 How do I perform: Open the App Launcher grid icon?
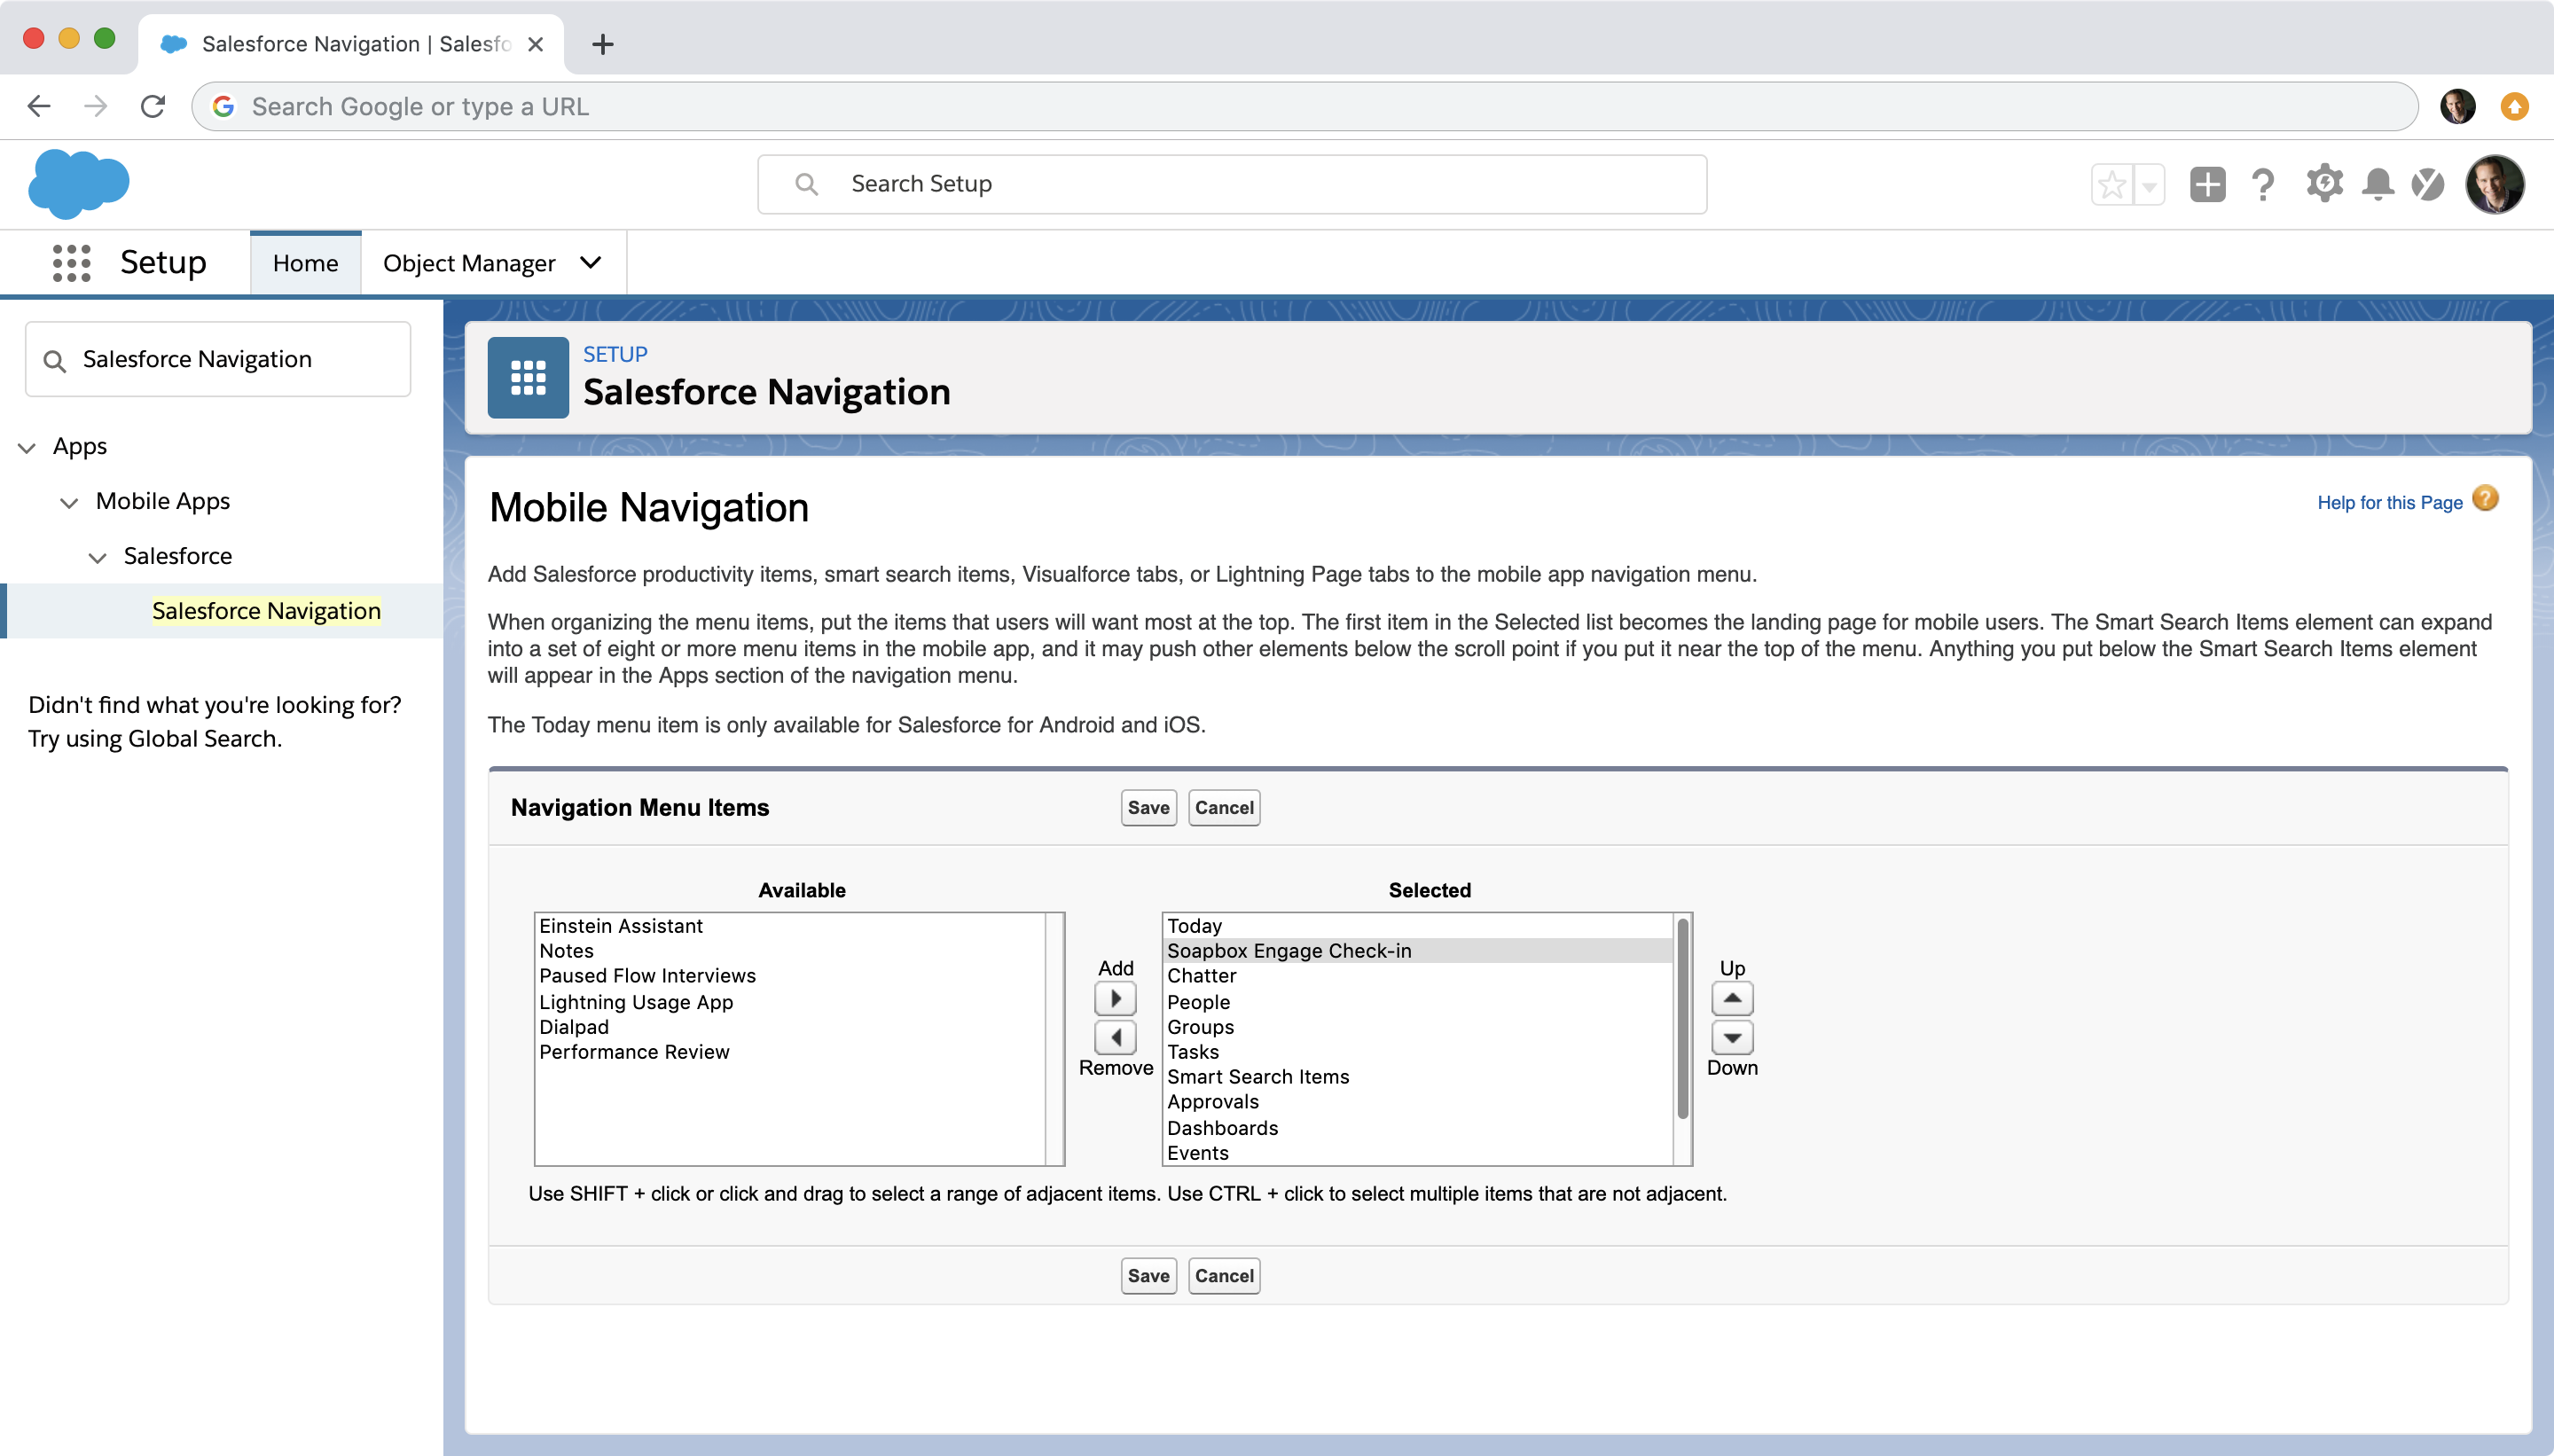[x=71, y=263]
